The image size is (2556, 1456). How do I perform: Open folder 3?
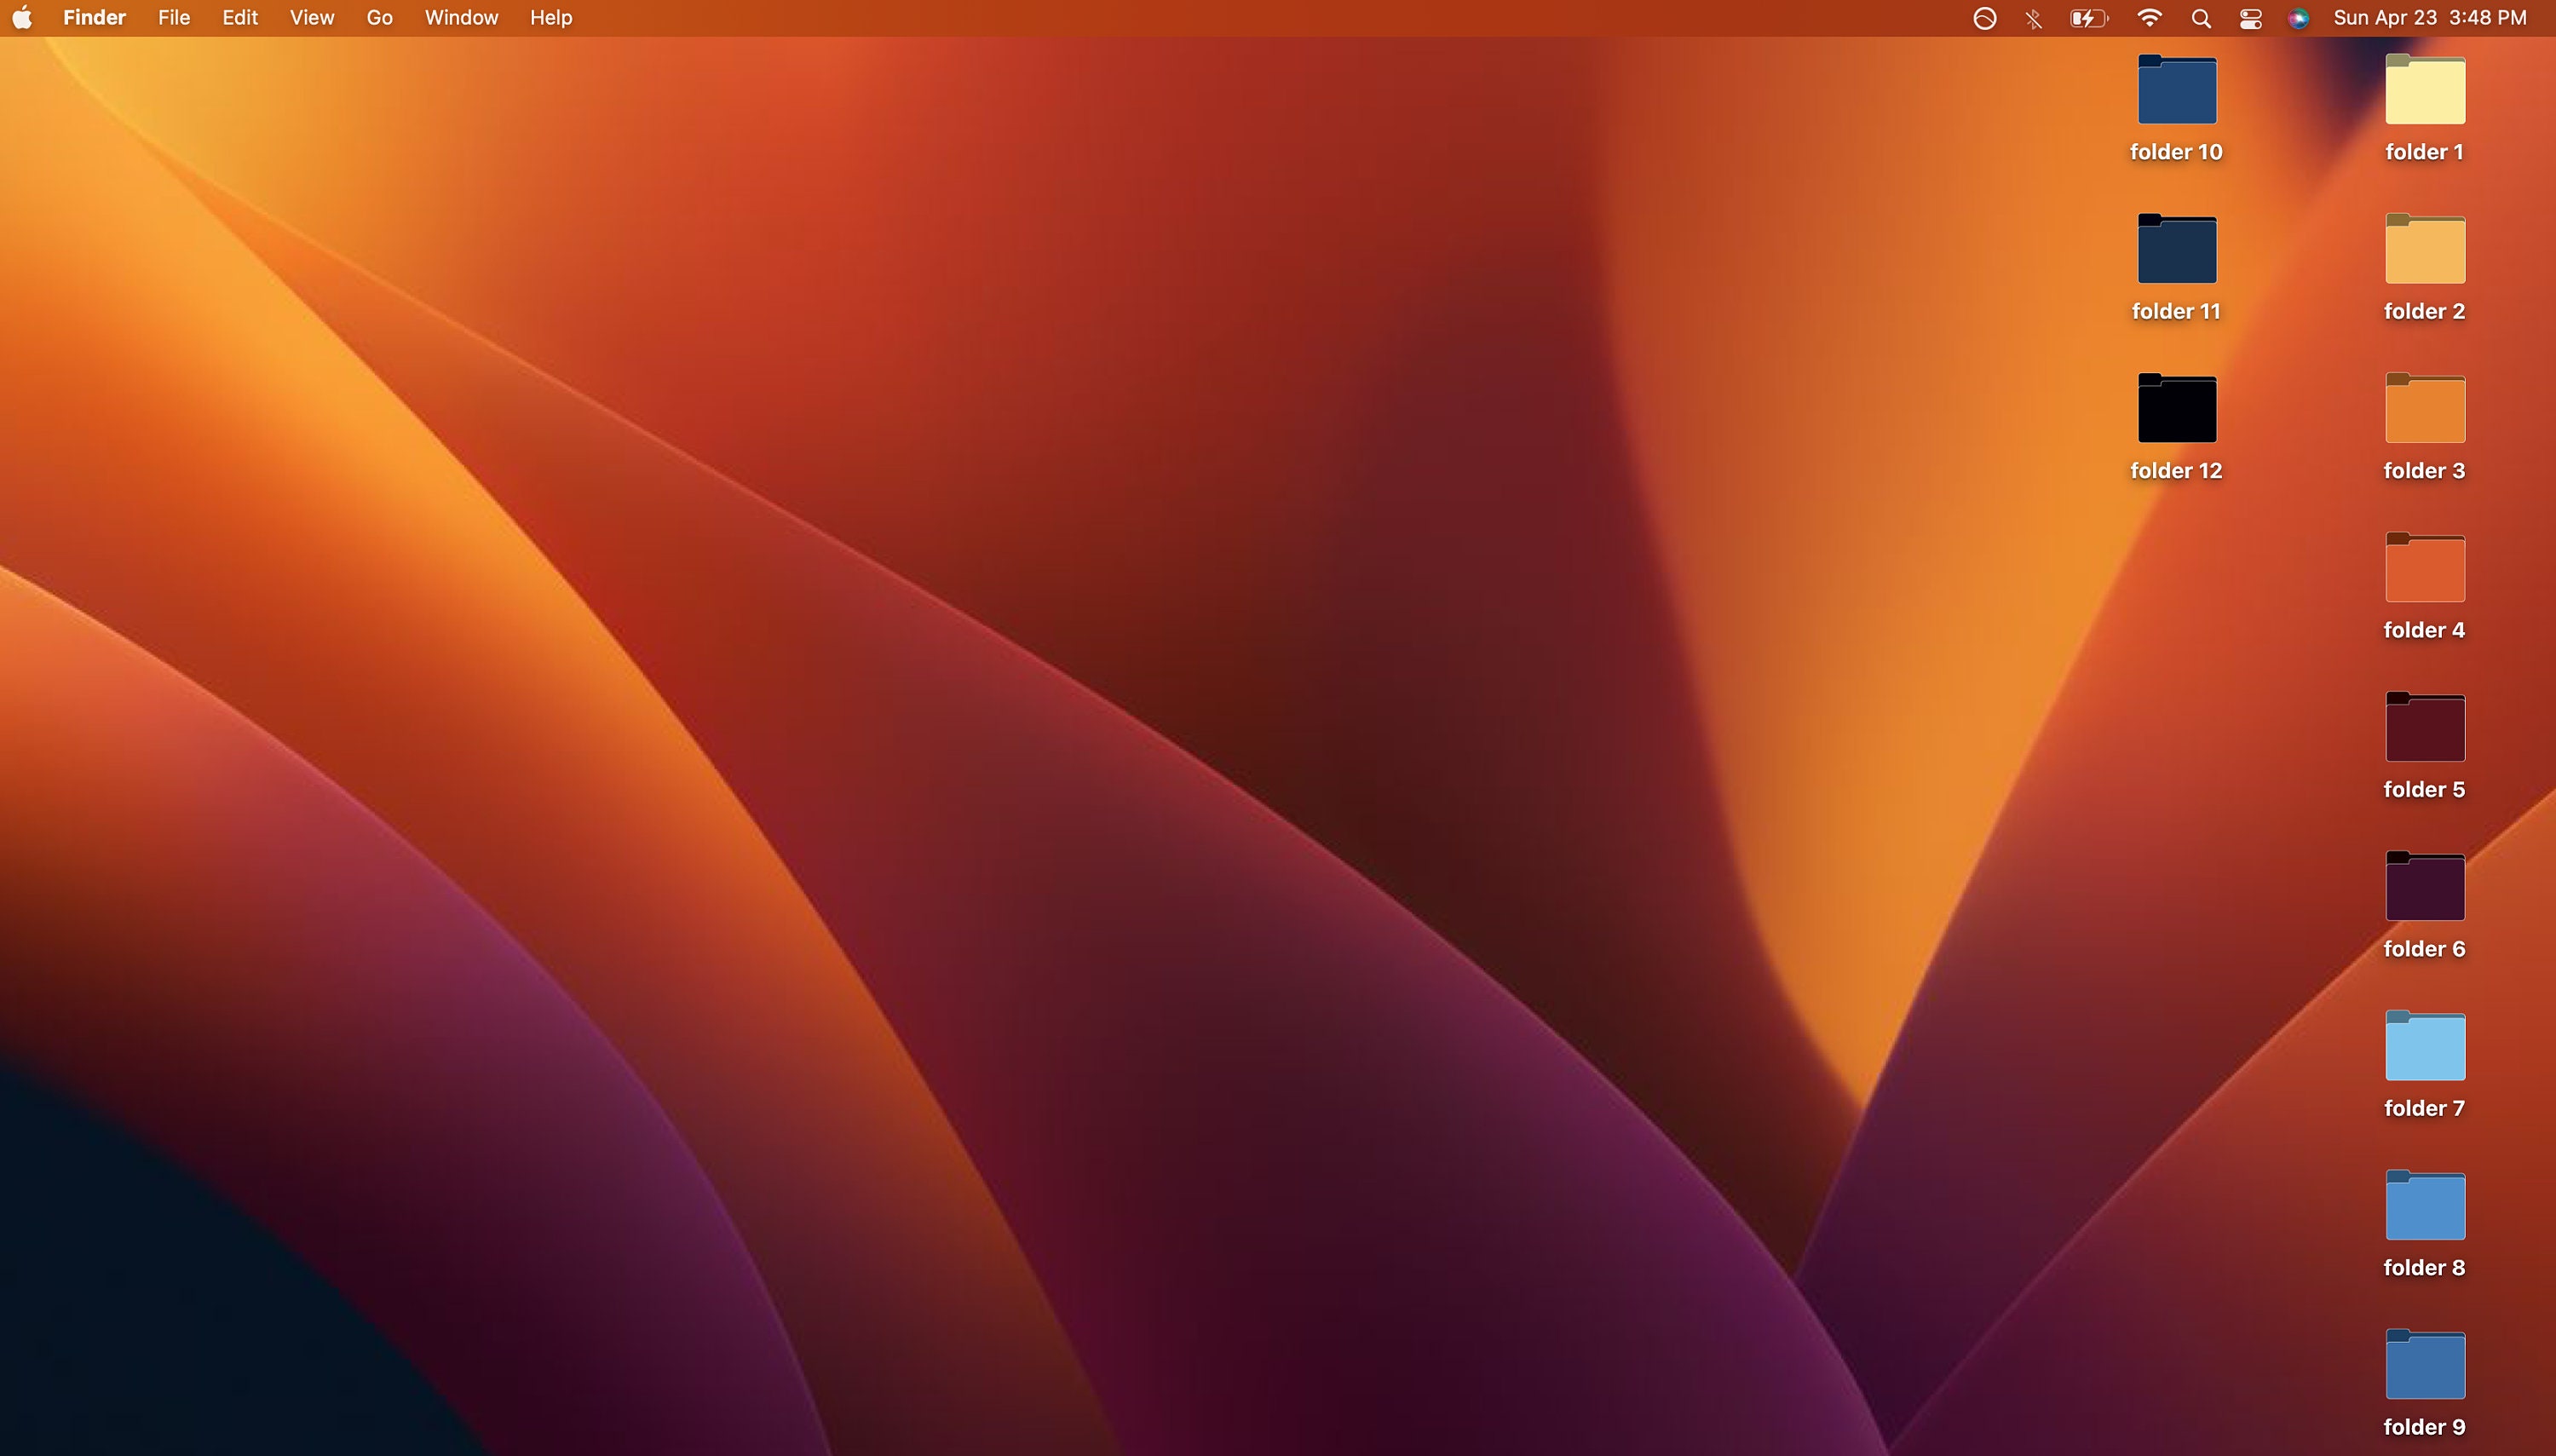coord(2424,408)
